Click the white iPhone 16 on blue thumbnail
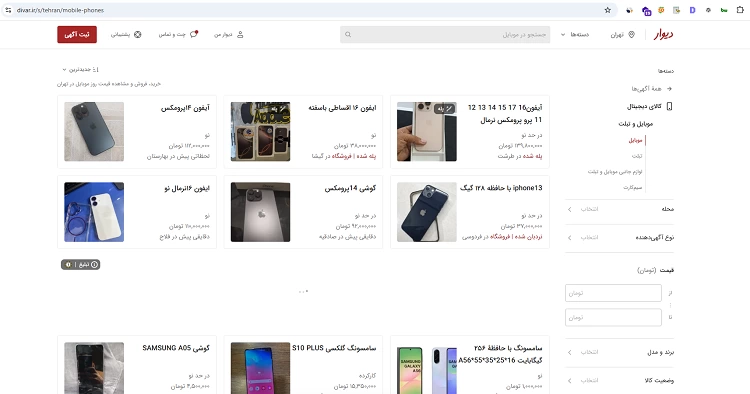The image size is (750, 394). pyautogui.click(x=94, y=212)
